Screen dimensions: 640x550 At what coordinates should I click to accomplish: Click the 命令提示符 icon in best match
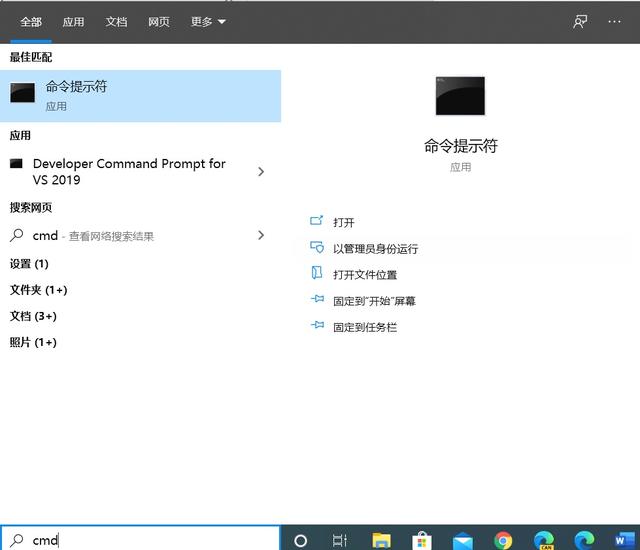click(x=22, y=93)
